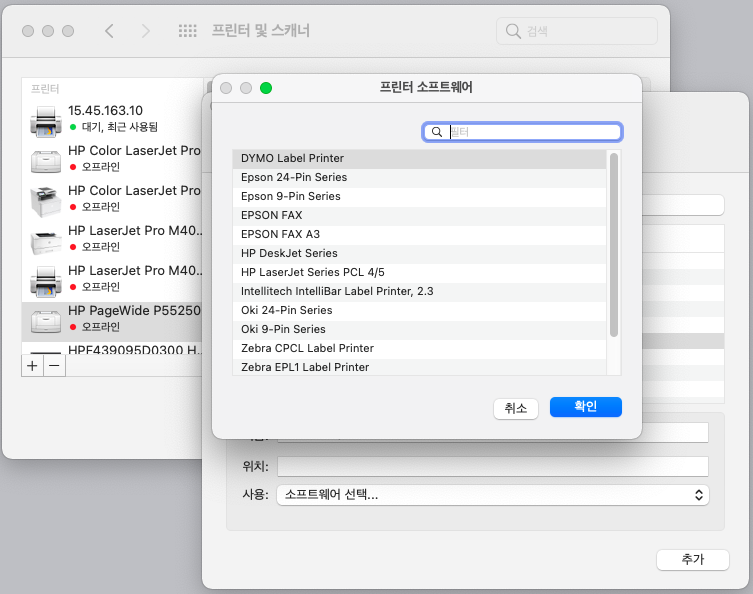The height and width of the screenshot is (594, 753).
Task: Click first HP Color LaserJet Pro printer icon
Action: (x=46, y=161)
